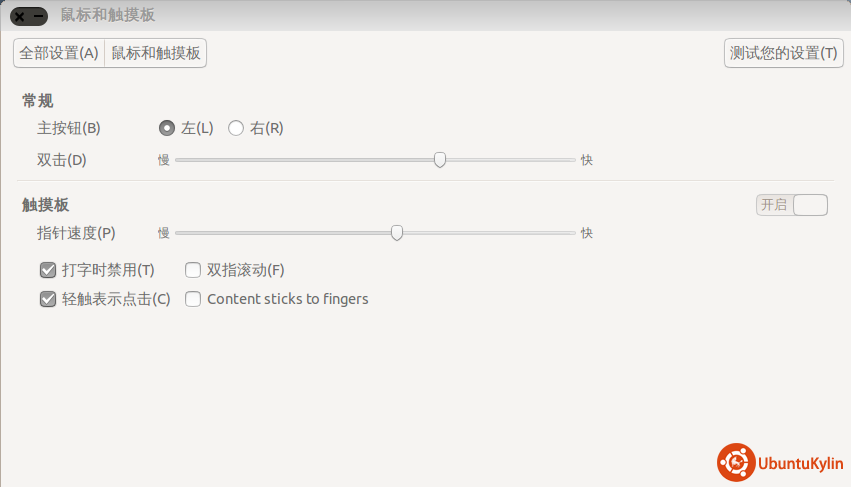
Task: Click the window title 鼠标和触摸板
Action: [x=108, y=16]
